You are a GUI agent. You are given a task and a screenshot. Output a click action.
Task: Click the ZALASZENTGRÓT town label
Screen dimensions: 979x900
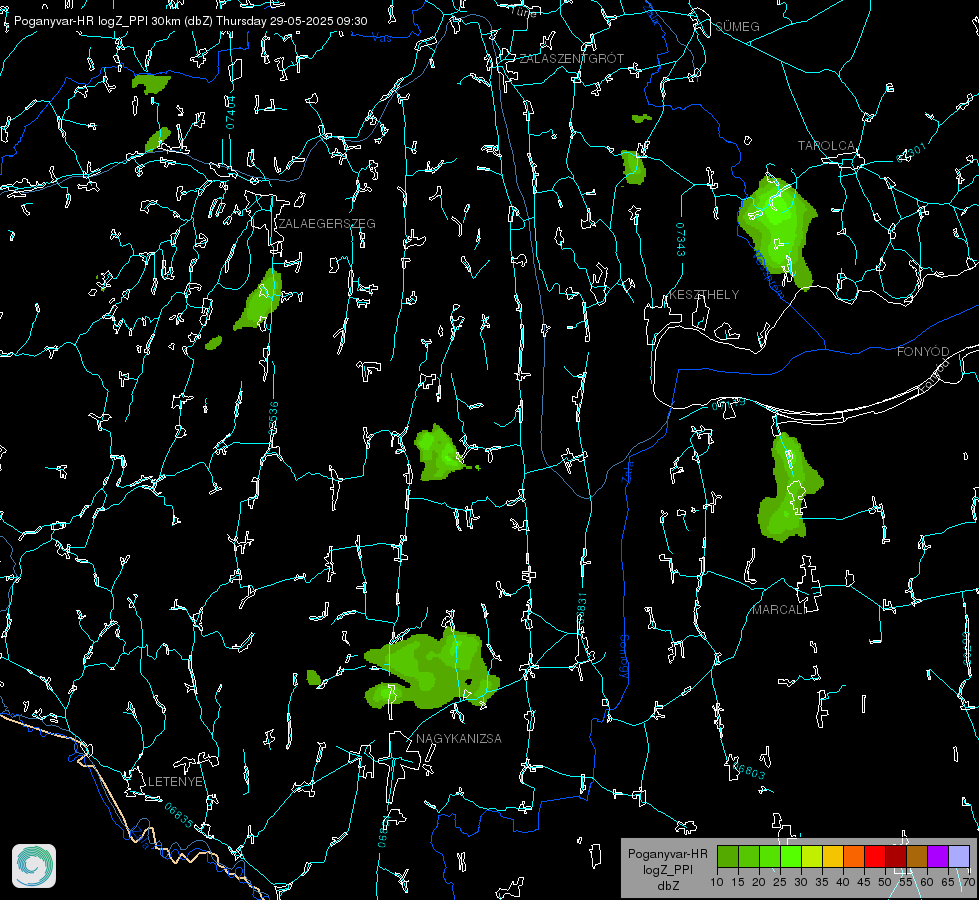(571, 59)
